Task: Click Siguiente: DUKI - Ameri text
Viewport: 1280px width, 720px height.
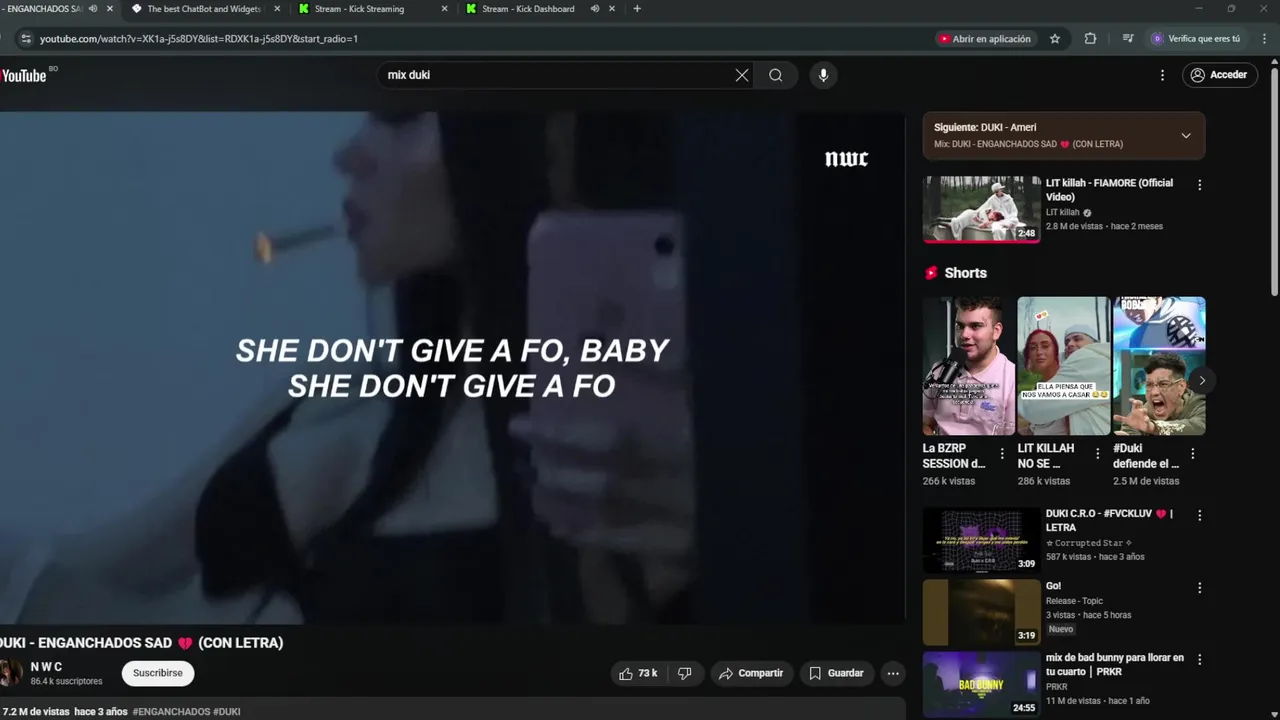Action: tap(985, 128)
